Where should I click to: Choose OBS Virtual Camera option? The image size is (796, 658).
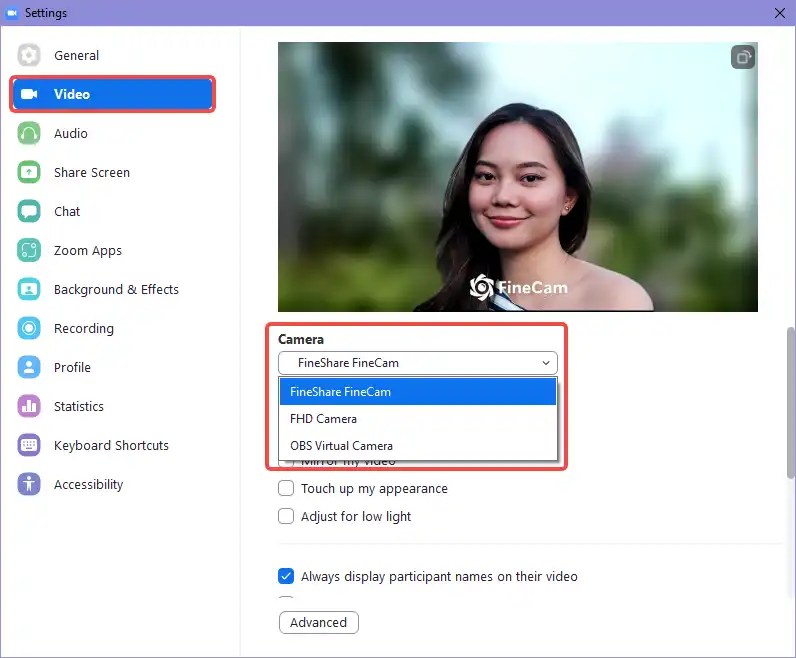[418, 446]
